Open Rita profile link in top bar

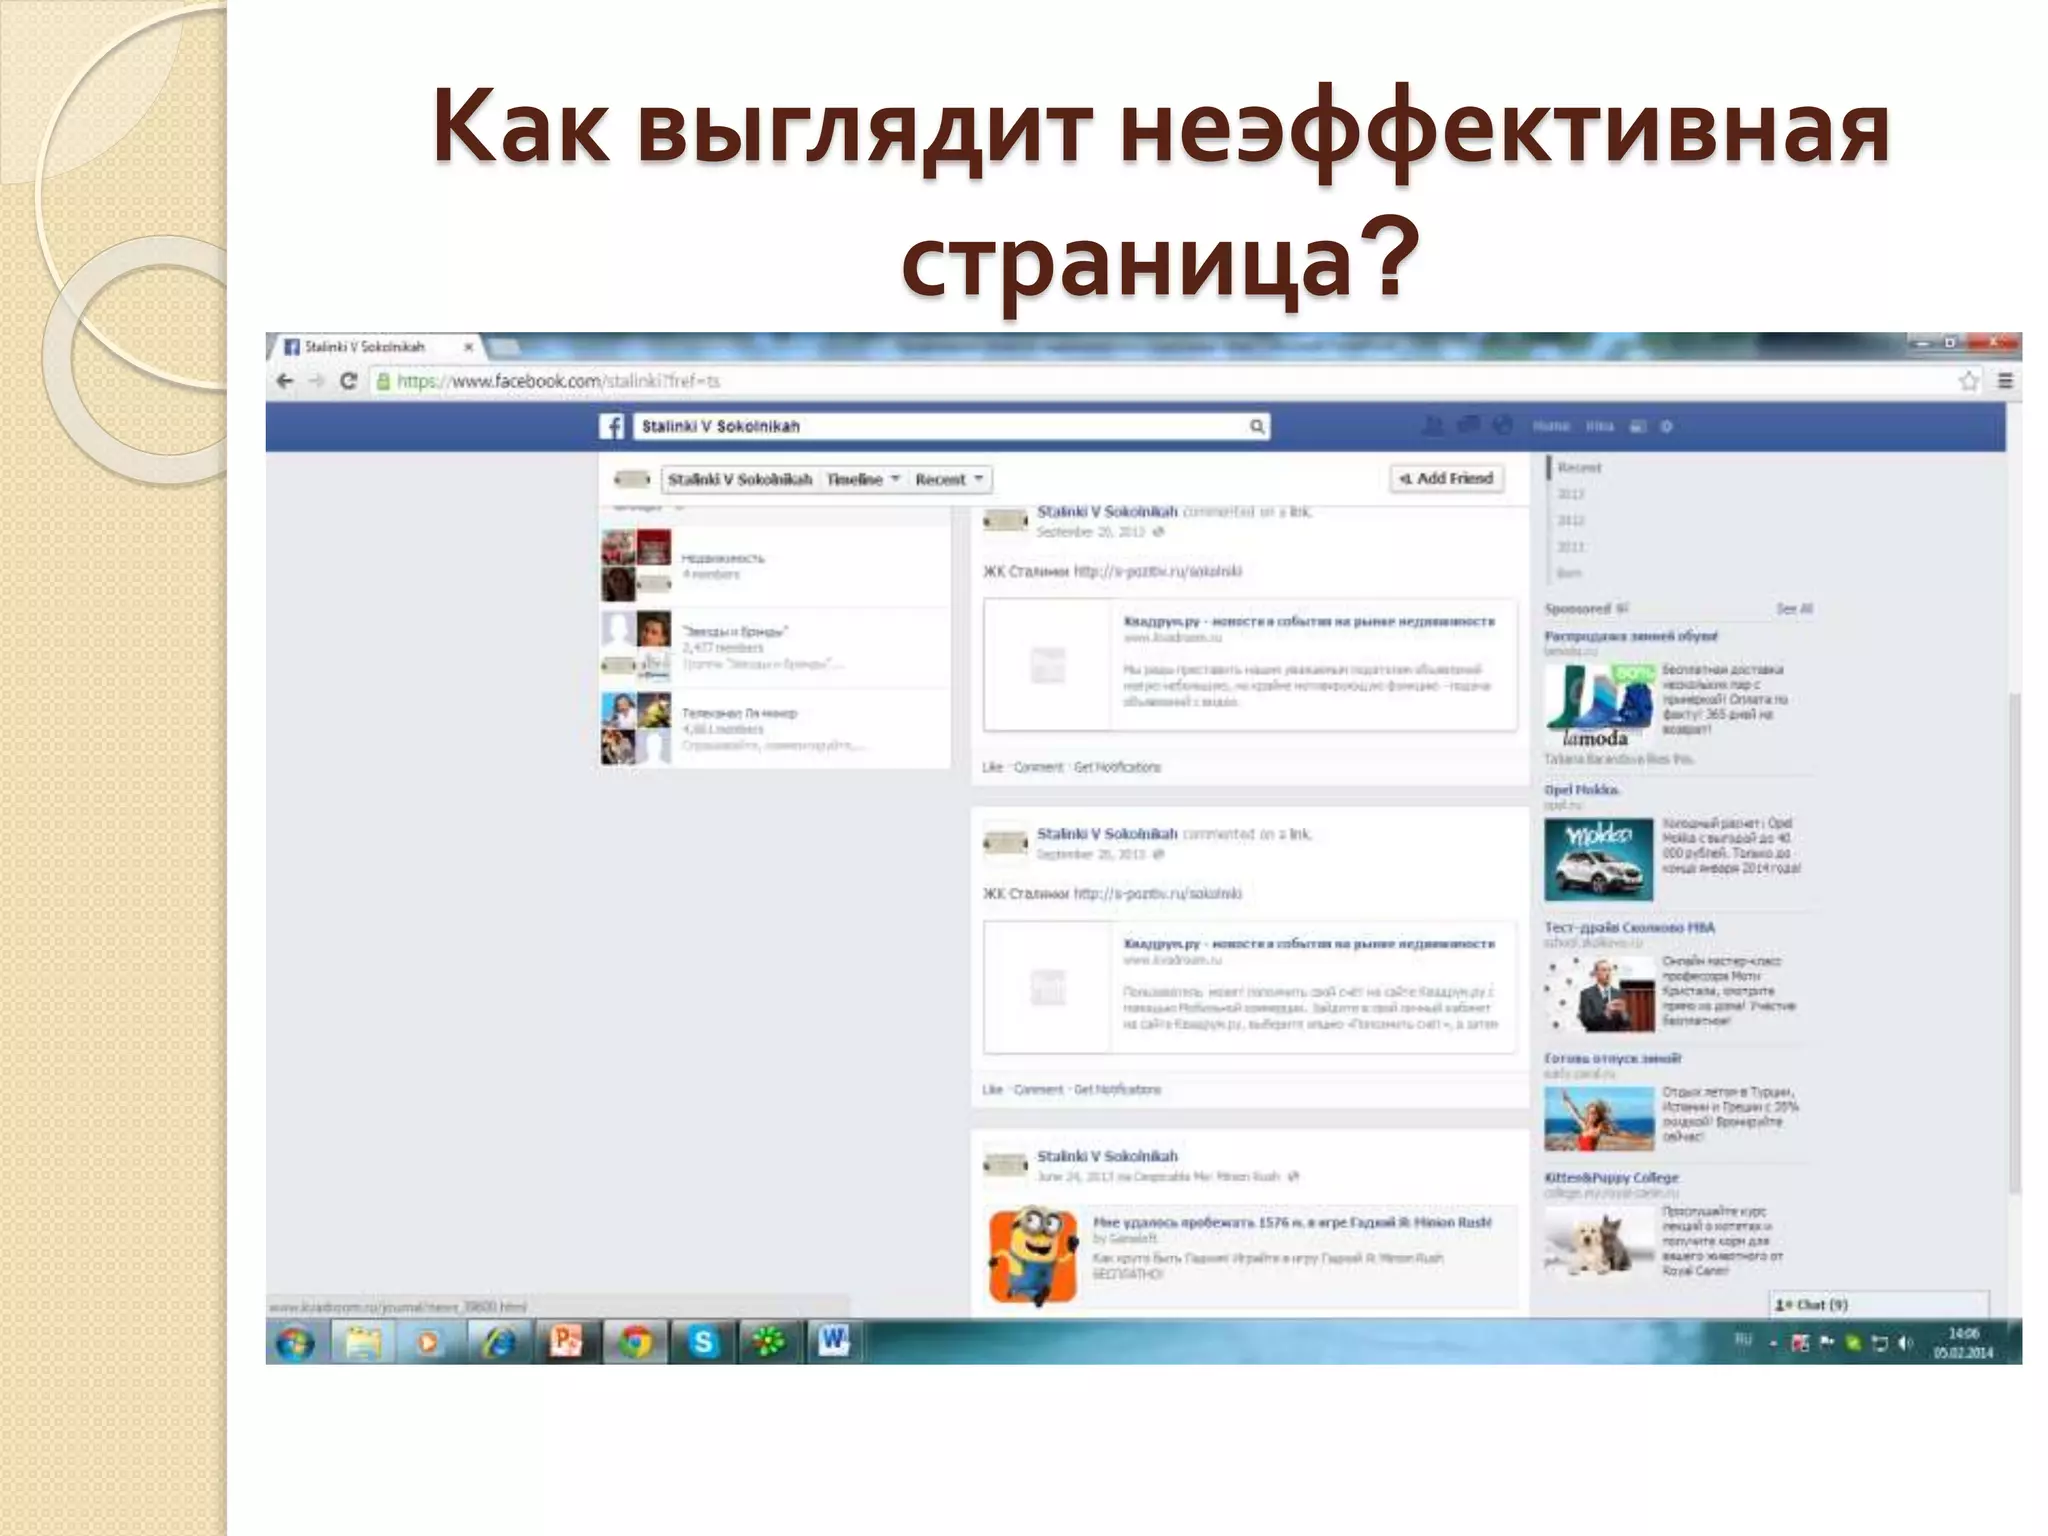click(1600, 427)
